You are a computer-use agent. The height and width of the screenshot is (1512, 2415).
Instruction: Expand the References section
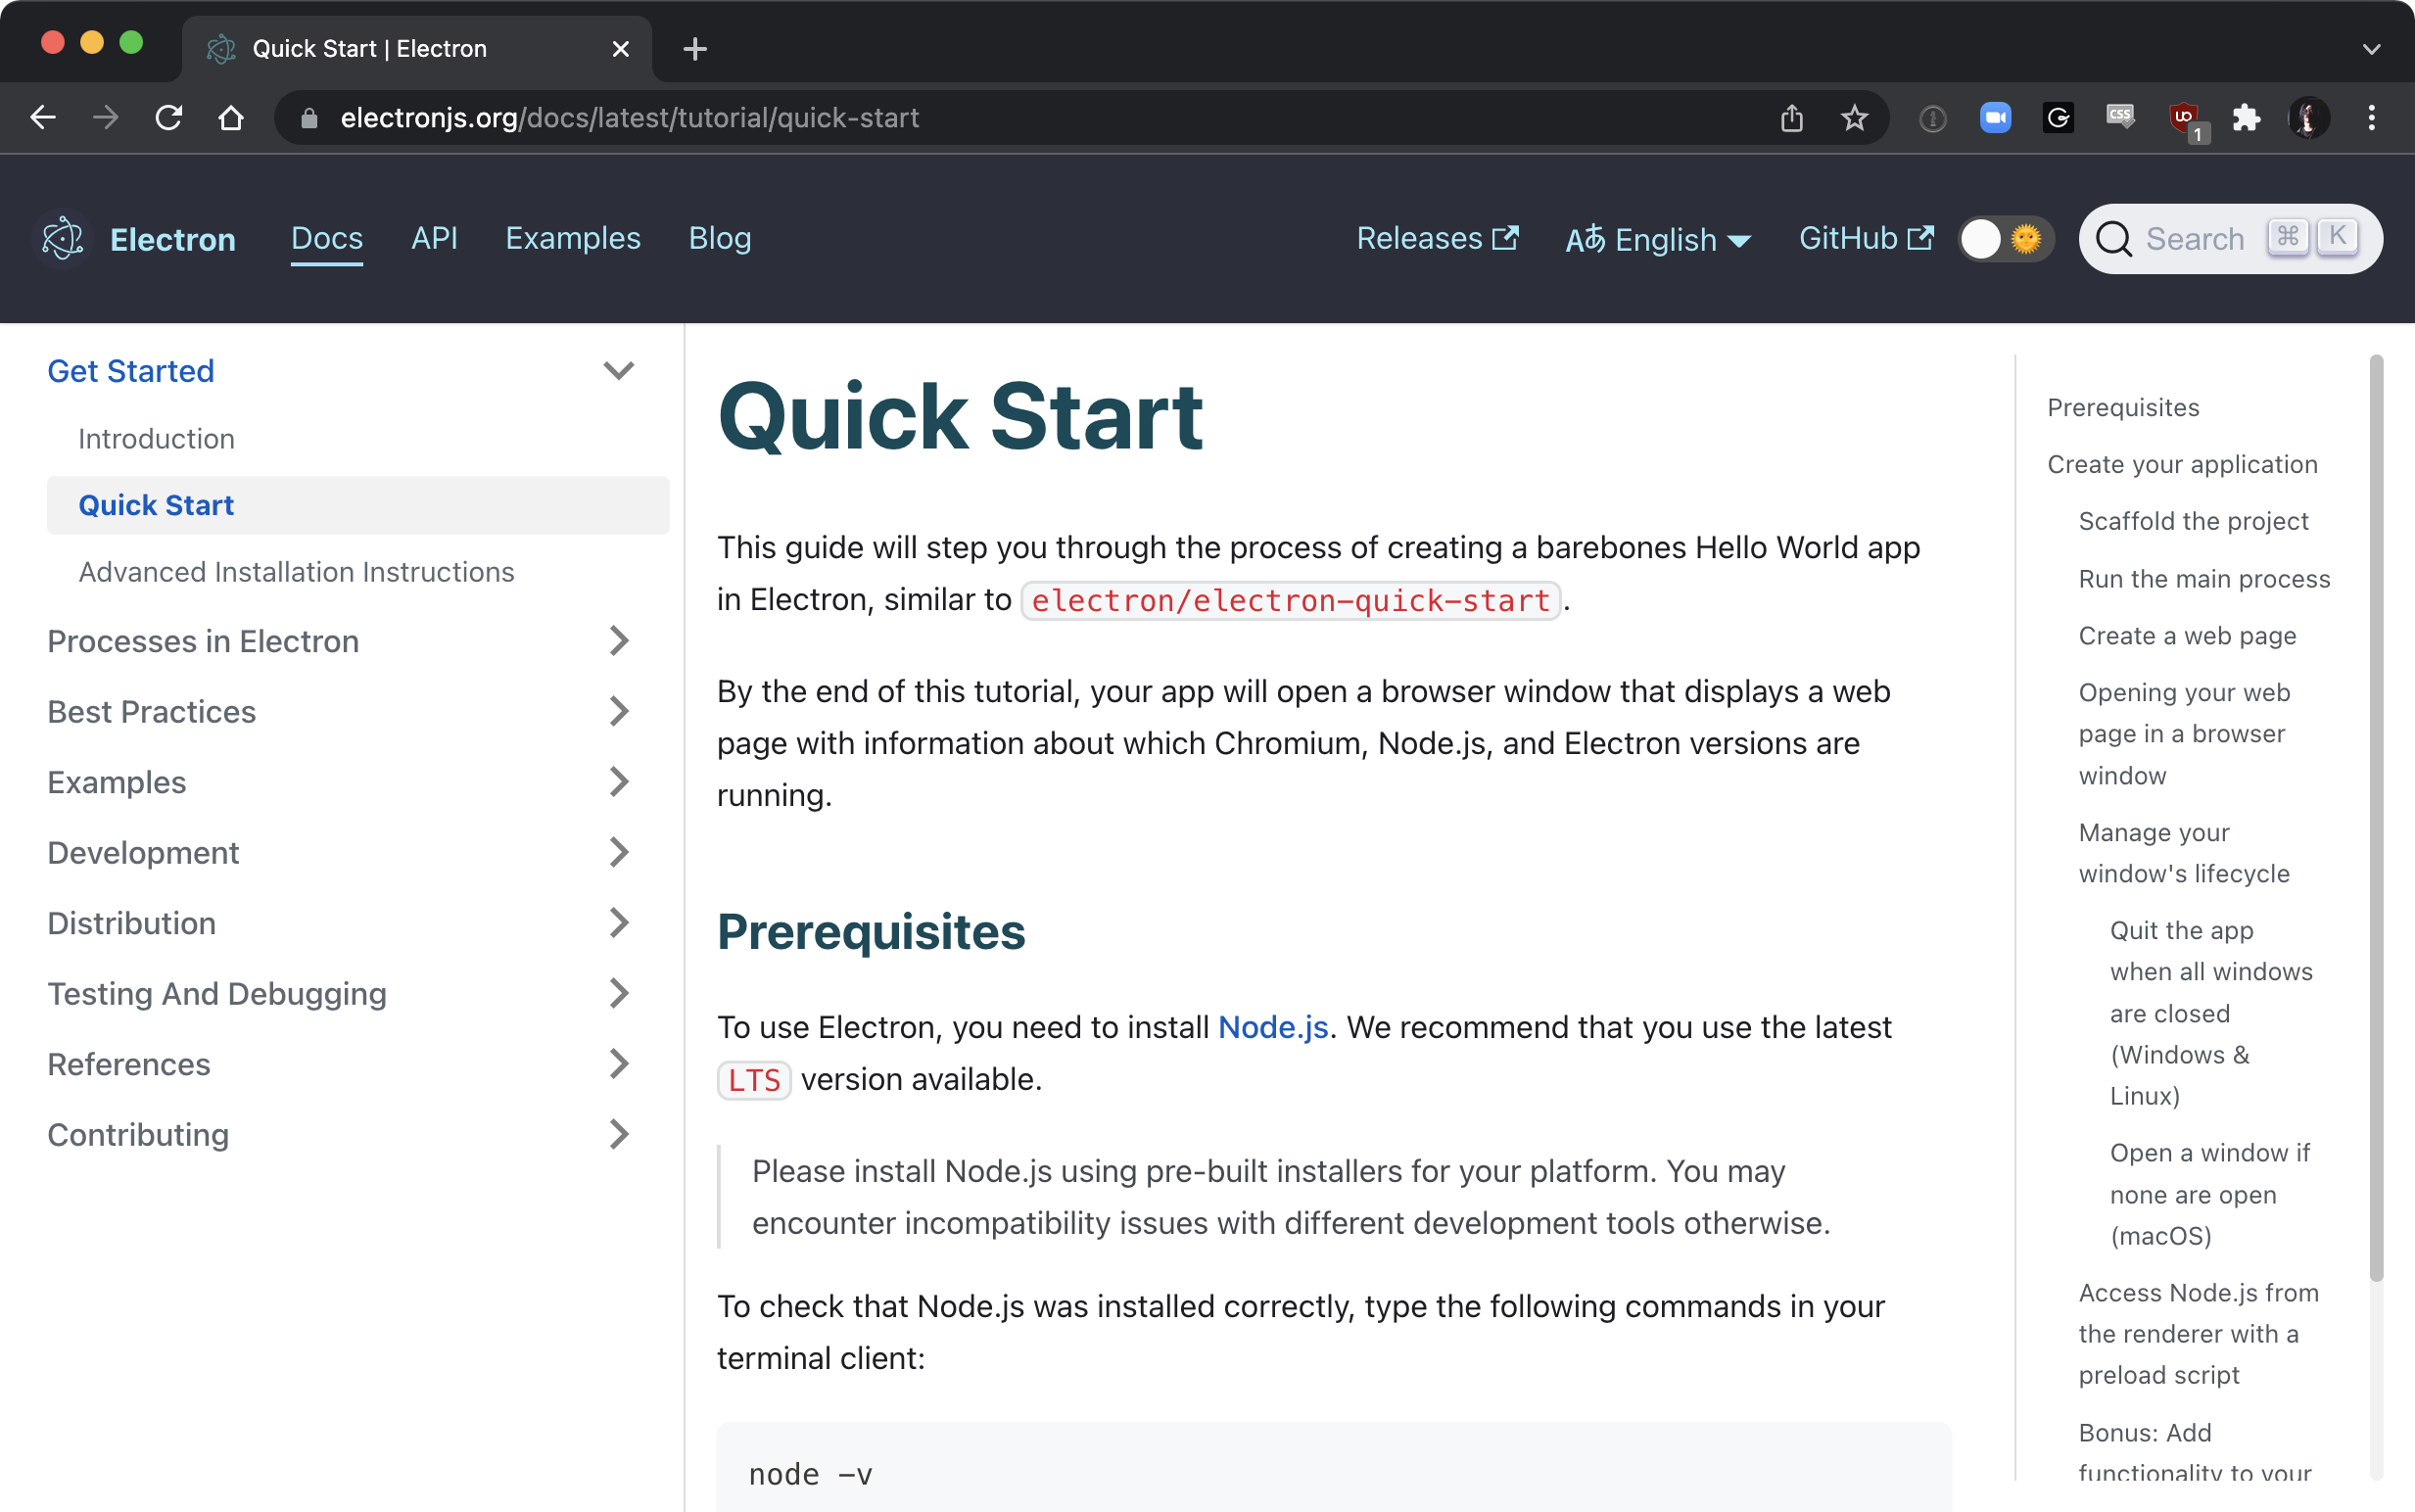[x=618, y=1064]
